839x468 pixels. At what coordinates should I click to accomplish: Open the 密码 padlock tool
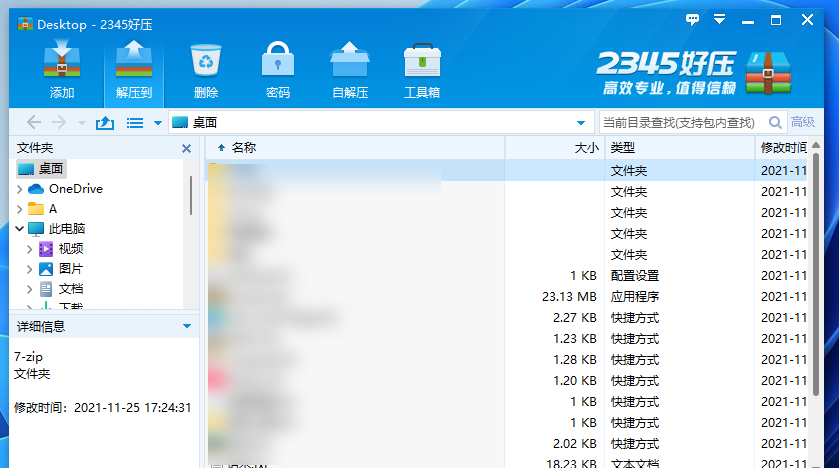(278, 71)
